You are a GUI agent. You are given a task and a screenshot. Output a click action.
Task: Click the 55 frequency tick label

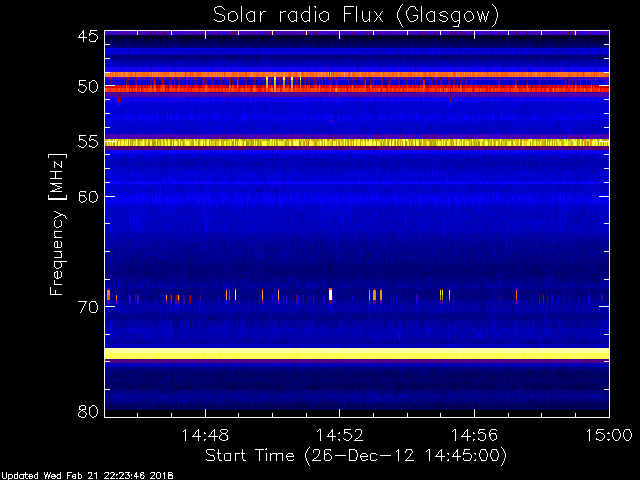pos(88,142)
